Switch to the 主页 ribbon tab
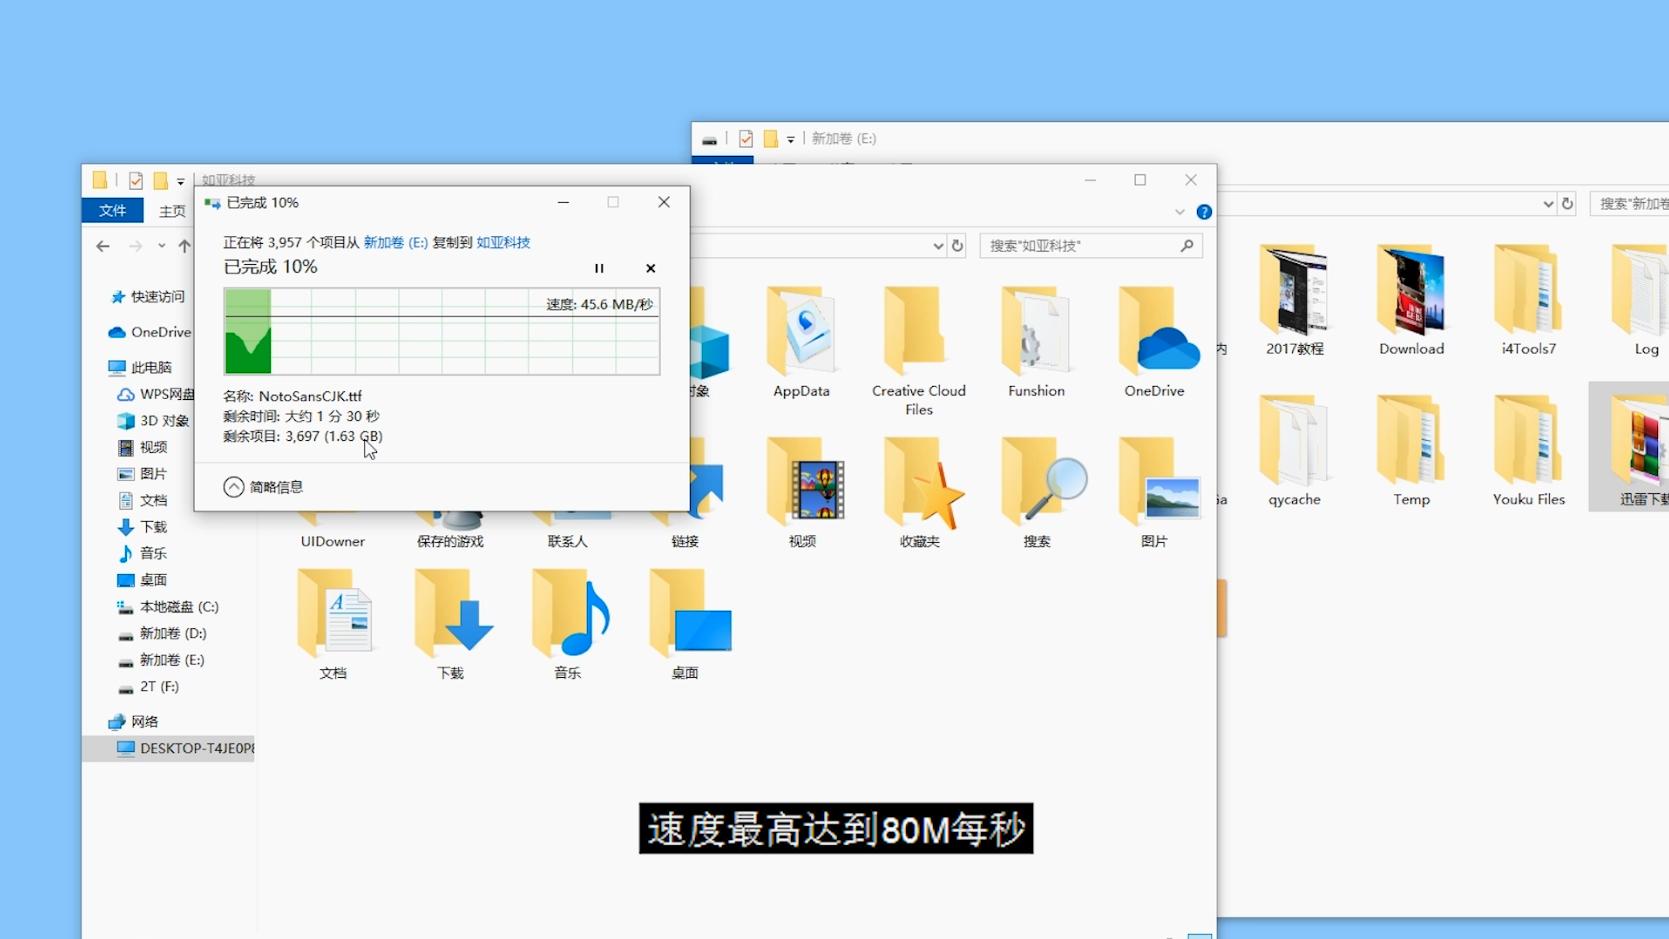1669x939 pixels. pyautogui.click(x=171, y=210)
